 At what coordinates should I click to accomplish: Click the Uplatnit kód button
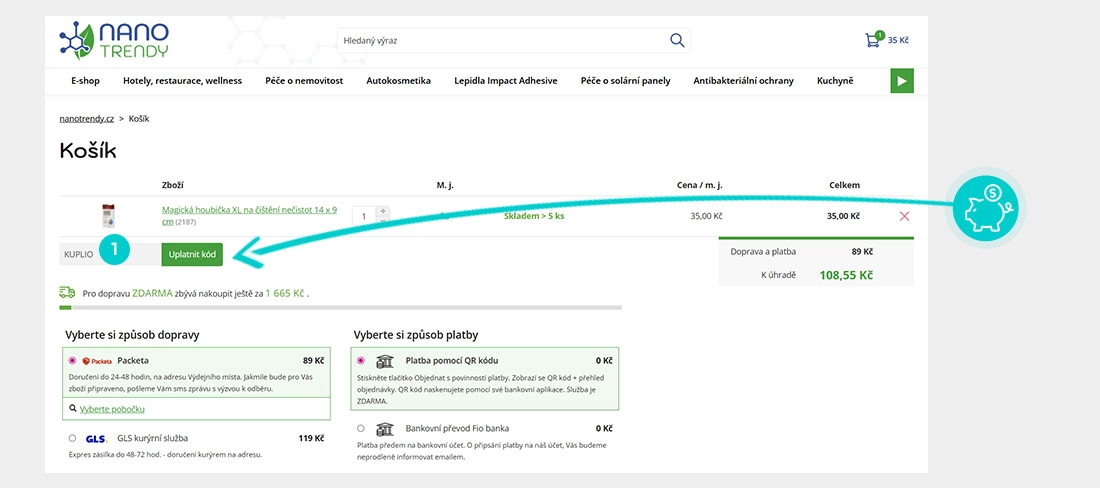pos(192,254)
